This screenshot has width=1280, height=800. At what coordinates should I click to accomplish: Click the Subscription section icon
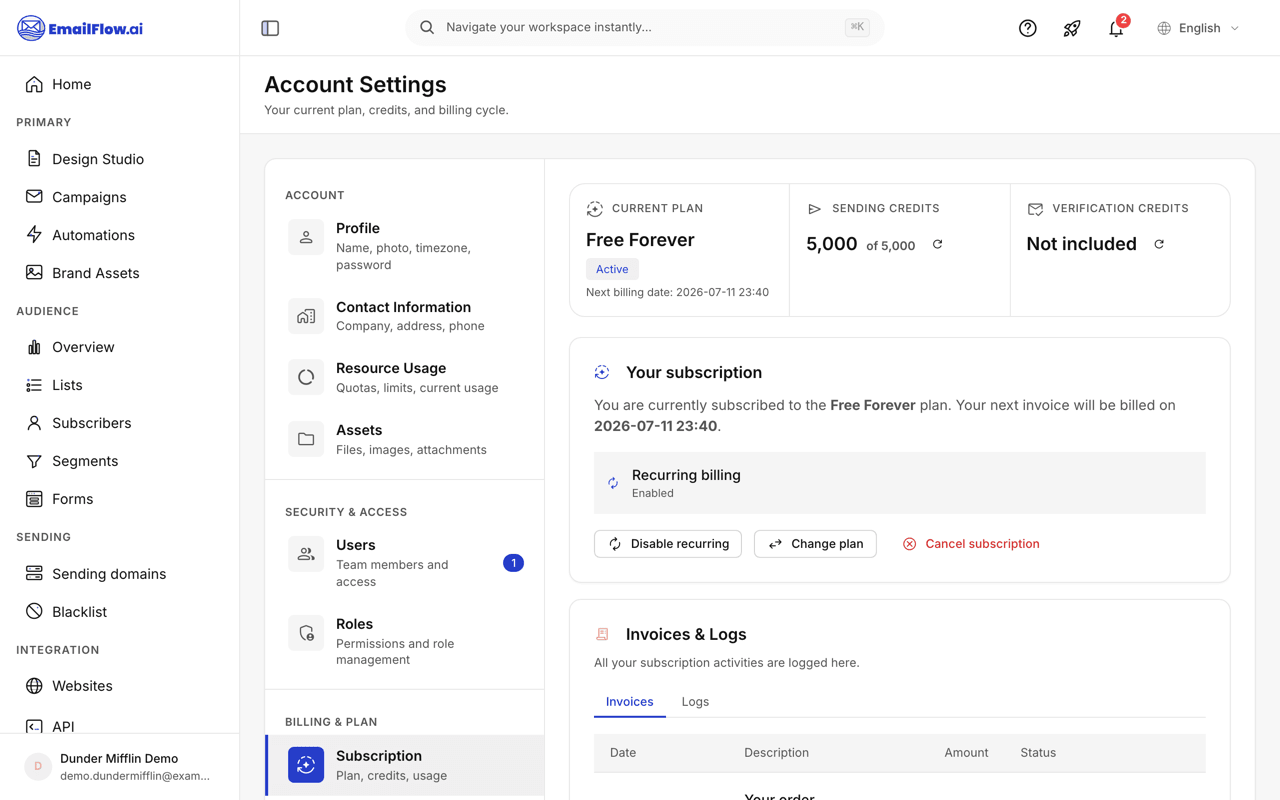pyautogui.click(x=306, y=765)
